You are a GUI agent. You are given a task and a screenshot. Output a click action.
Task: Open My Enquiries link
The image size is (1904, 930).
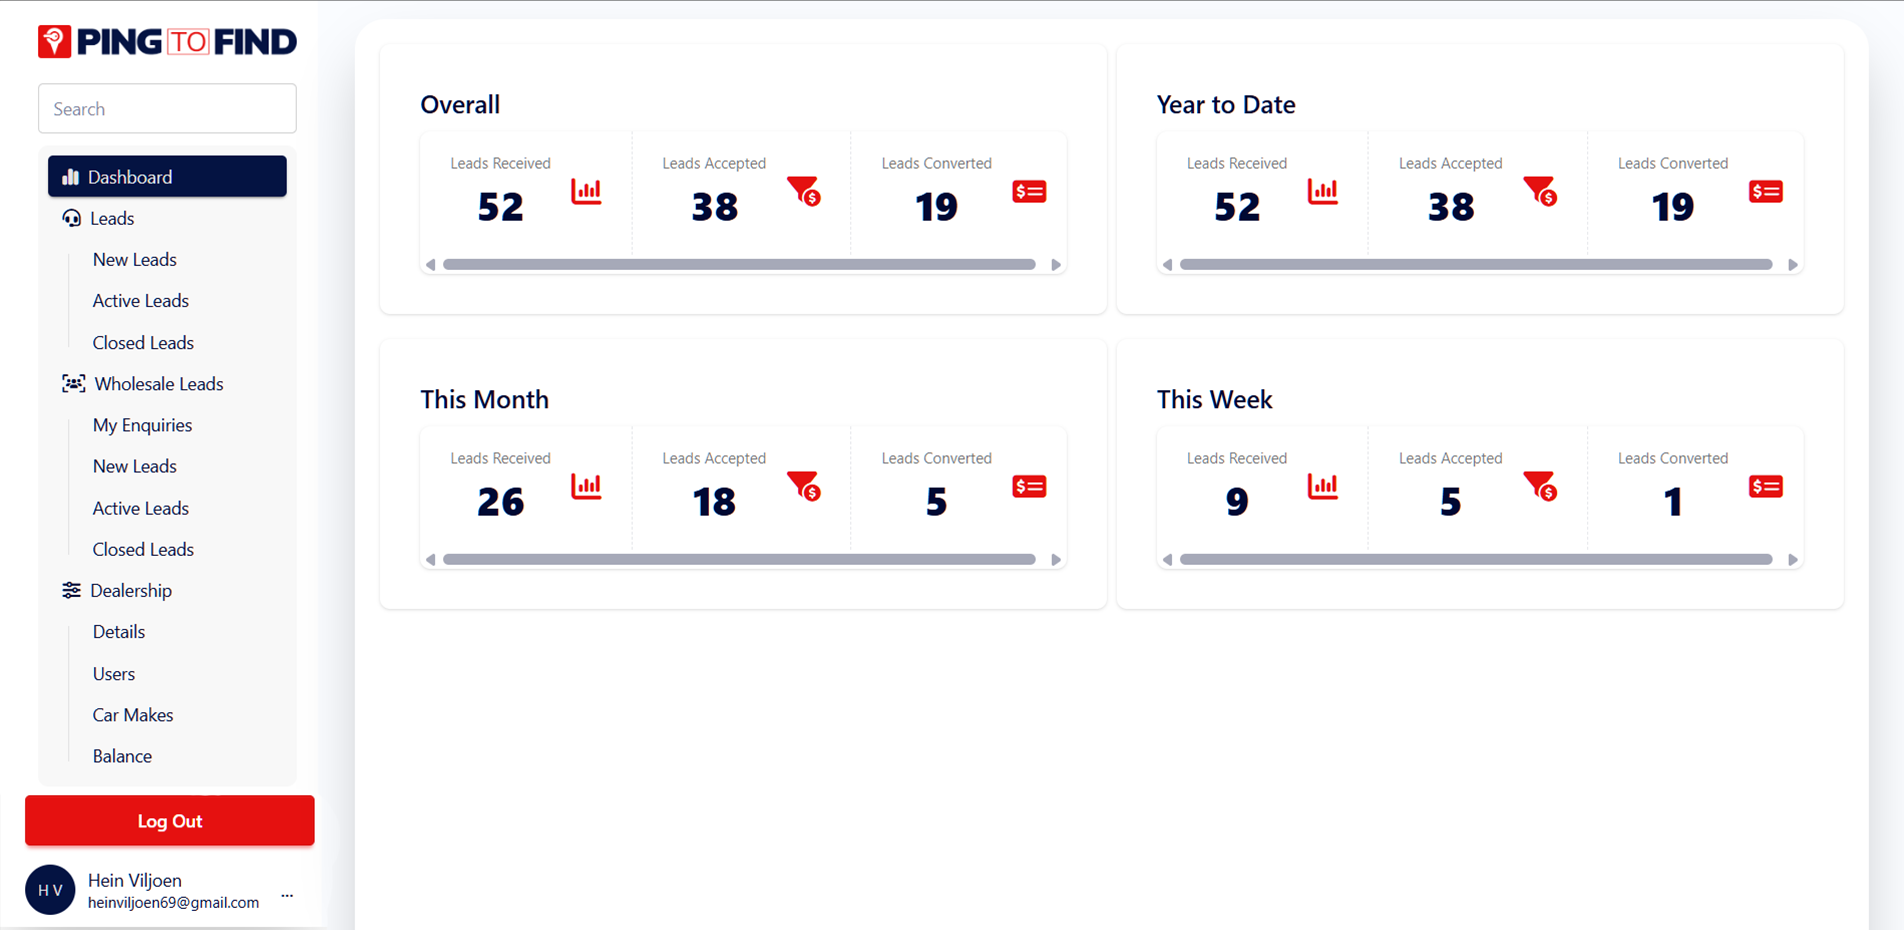tap(142, 425)
